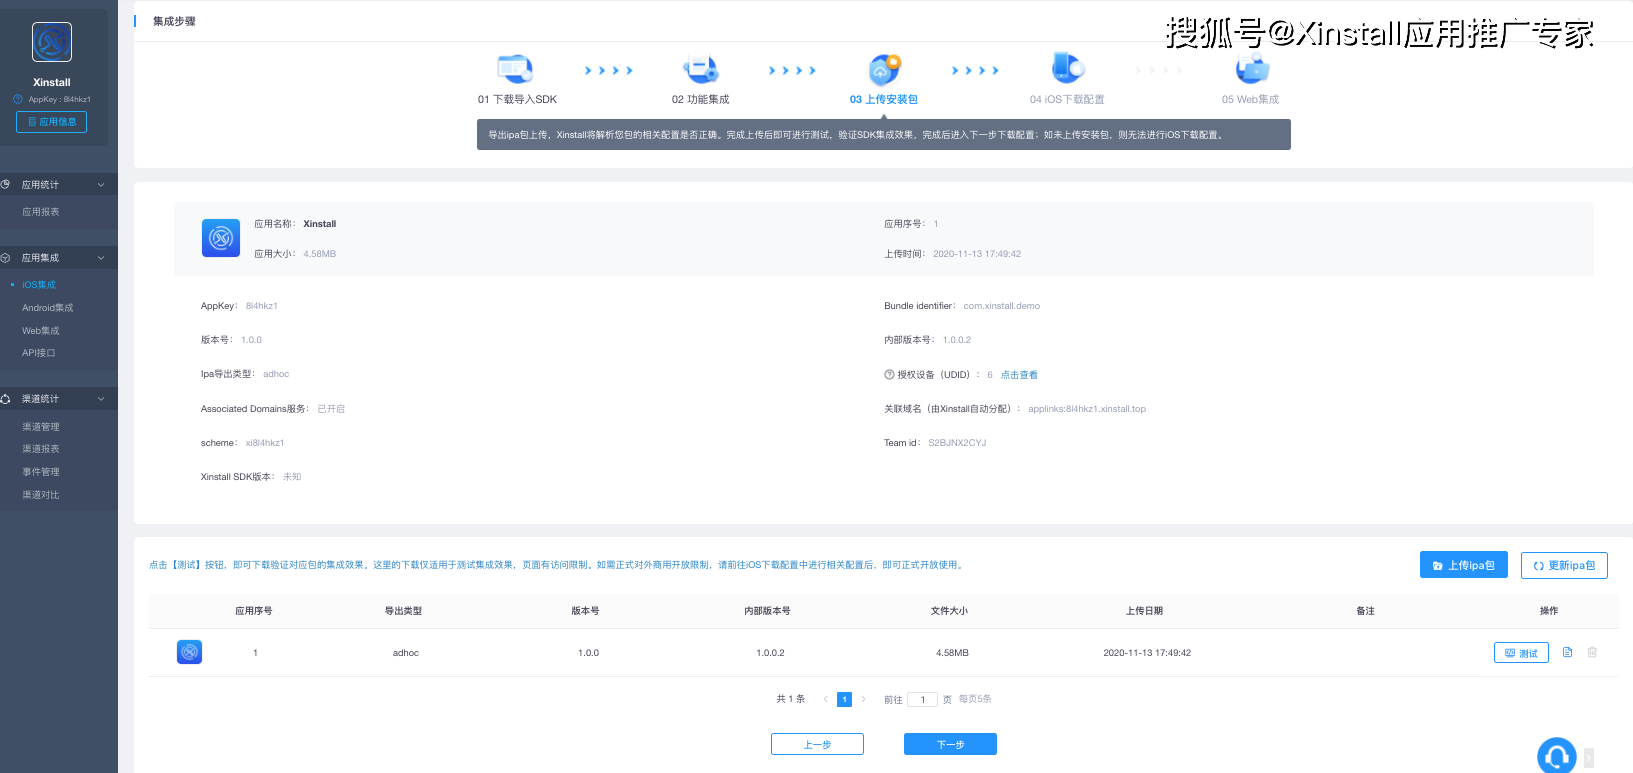Click the 更新ipa包 button
1633x773 pixels.
(1564, 565)
